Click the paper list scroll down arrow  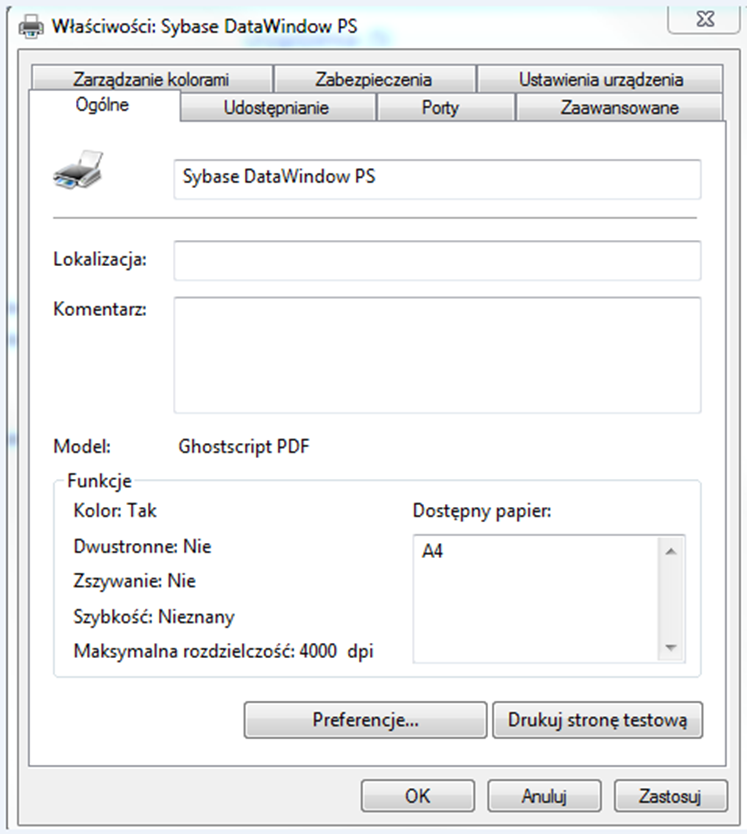(x=671, y=647)
